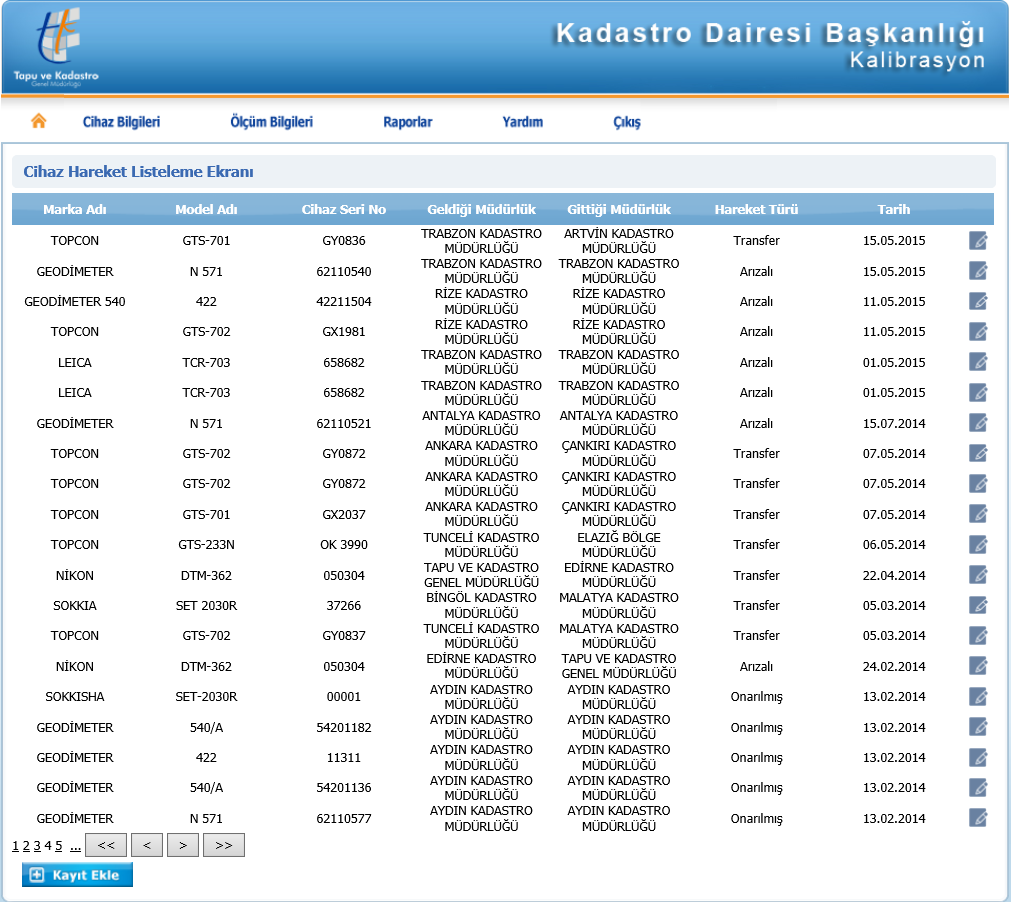Open the Cihaz Bilgileri menu

tap(121, 122)
